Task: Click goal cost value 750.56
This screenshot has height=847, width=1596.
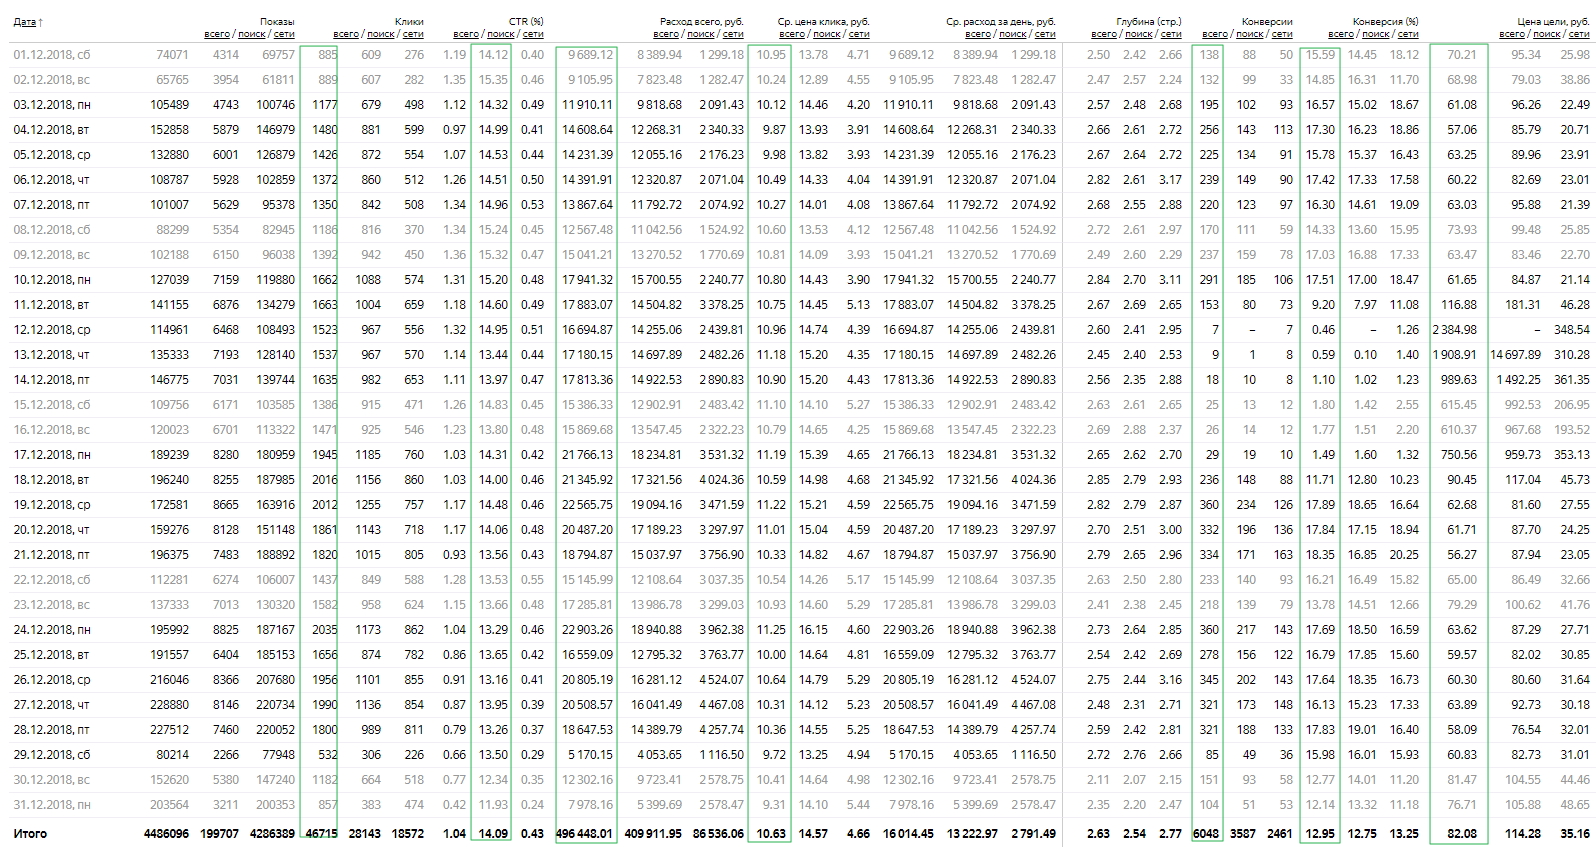Action: [x=1459, y=455]
